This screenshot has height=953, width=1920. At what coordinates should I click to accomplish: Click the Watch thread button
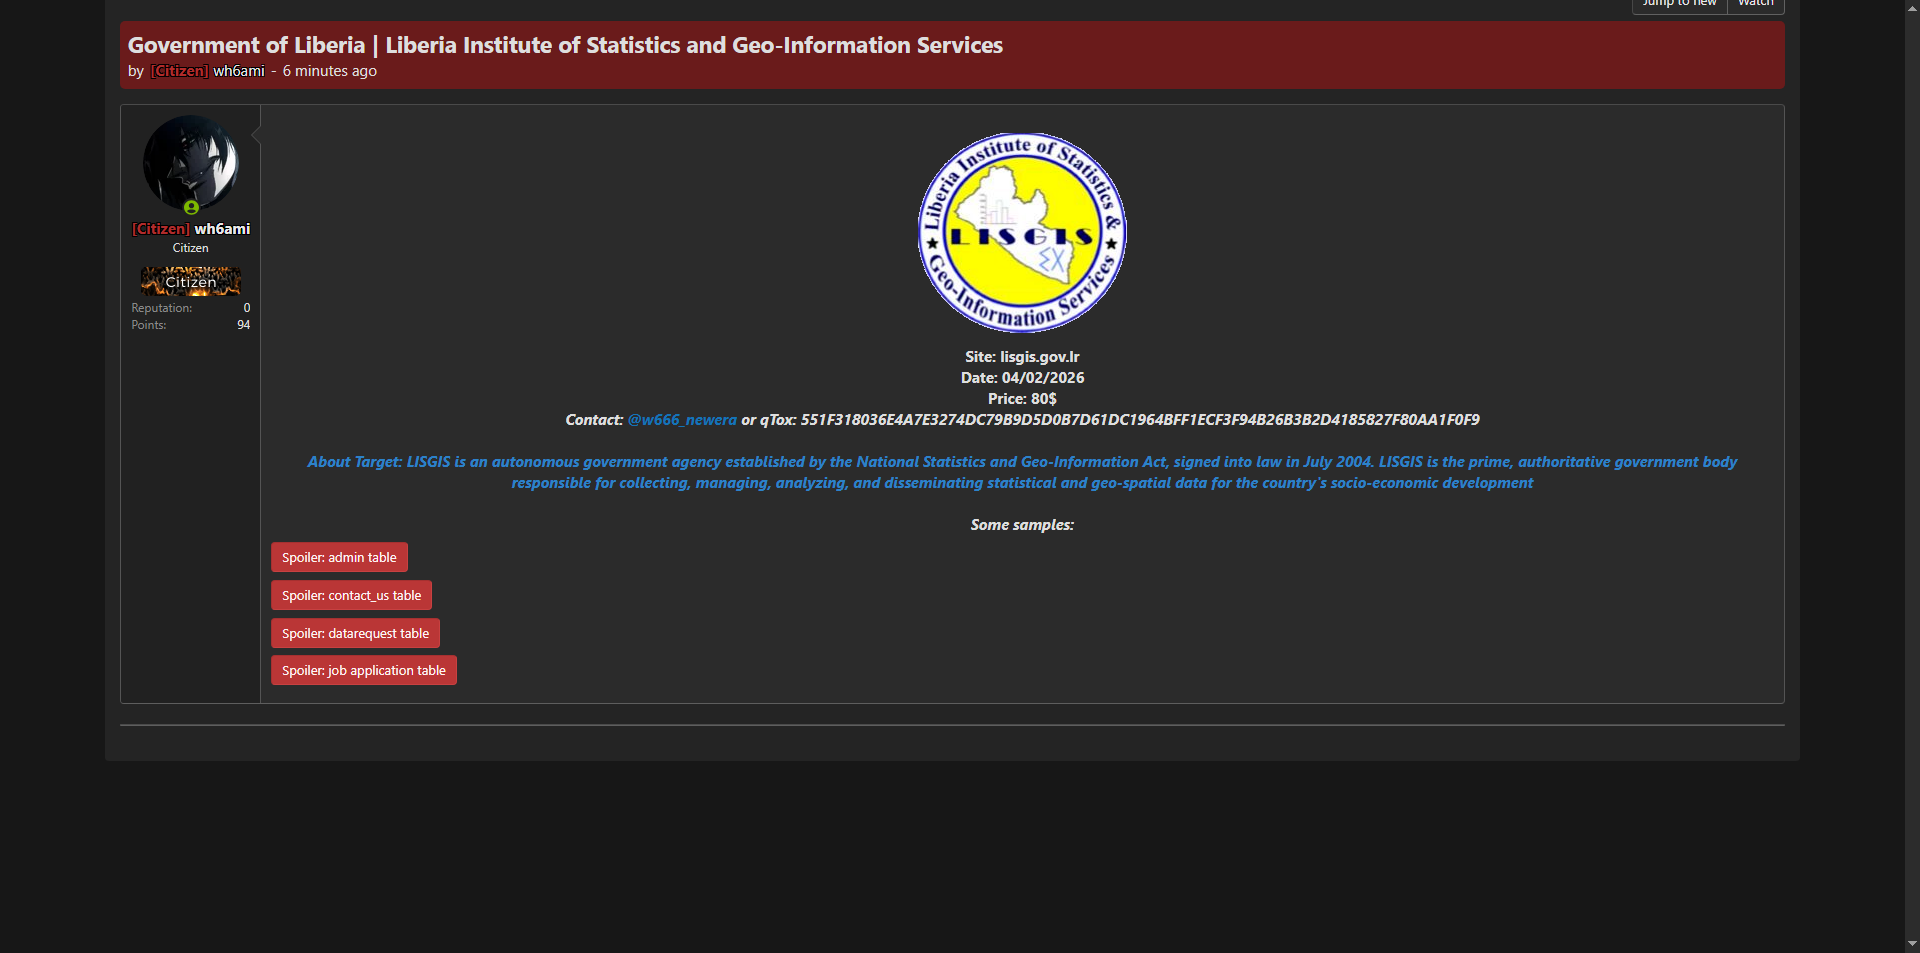[1755, 5]
